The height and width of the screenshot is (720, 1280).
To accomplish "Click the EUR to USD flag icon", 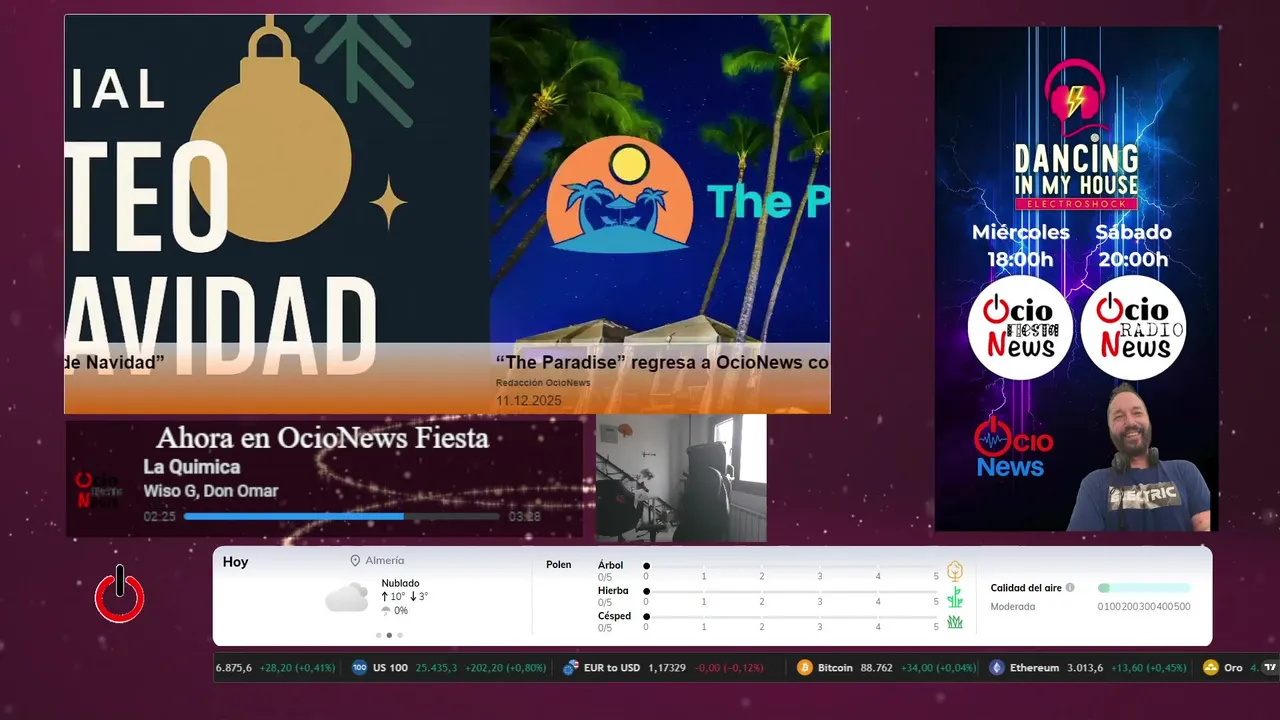I will (571, 668).
